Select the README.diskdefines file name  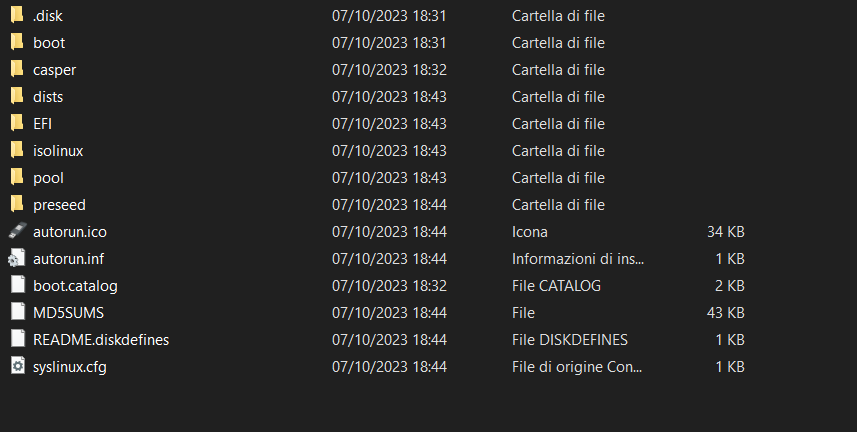click(x=101, y=340)
